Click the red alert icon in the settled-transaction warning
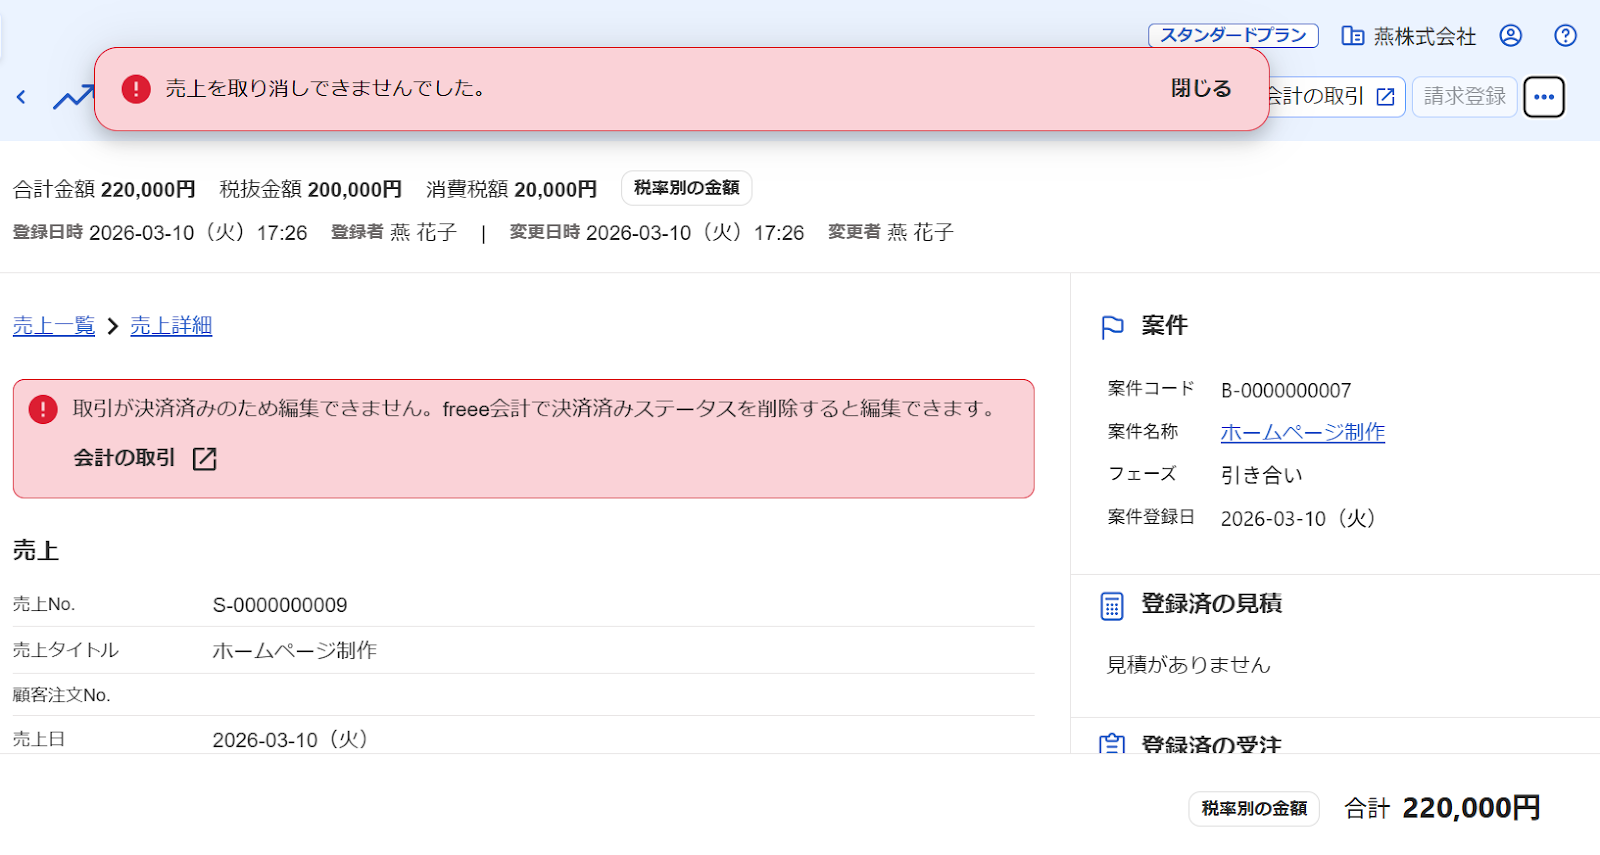Viewport: 1600px width, 855px height. (x=43, y=409)
